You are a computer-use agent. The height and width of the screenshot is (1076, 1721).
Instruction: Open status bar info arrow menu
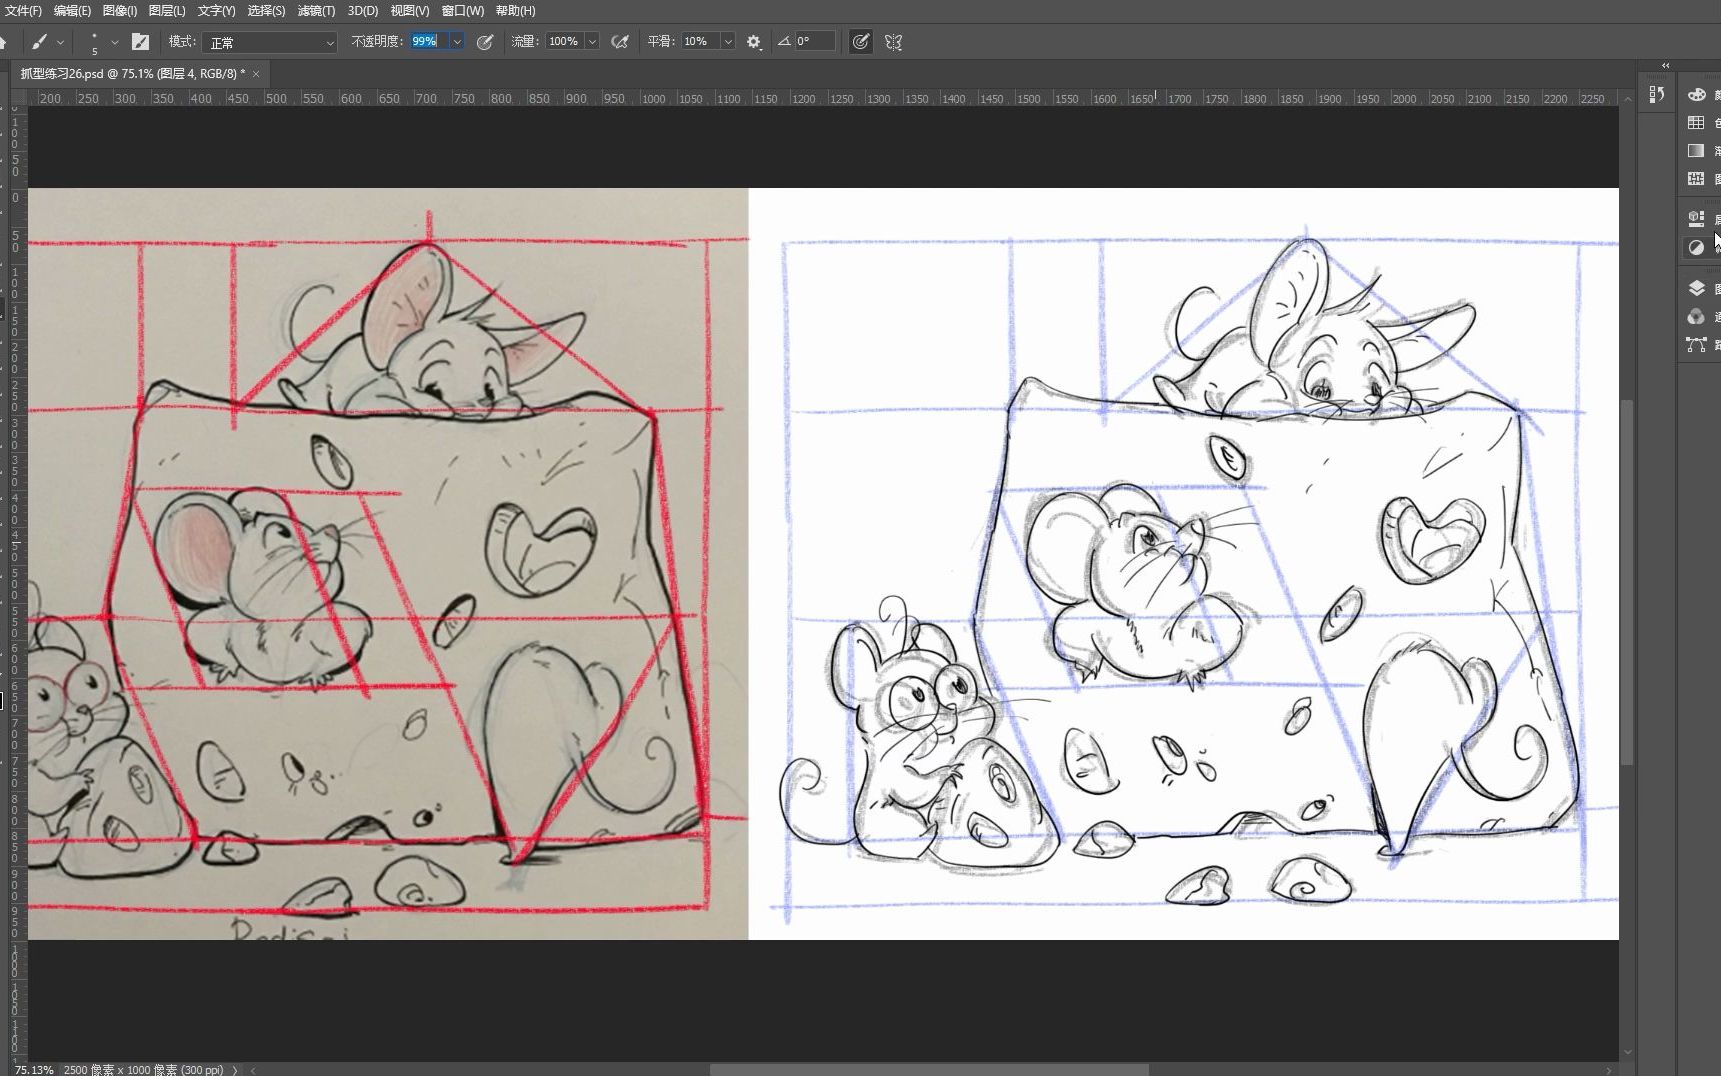pyautogui.click(x=235, y=1070)
